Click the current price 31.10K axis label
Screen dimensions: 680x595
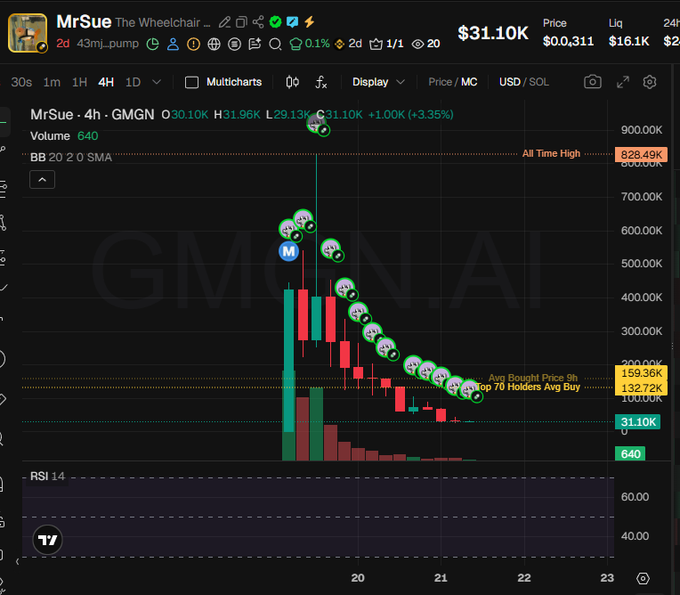[x=638, y=422]
